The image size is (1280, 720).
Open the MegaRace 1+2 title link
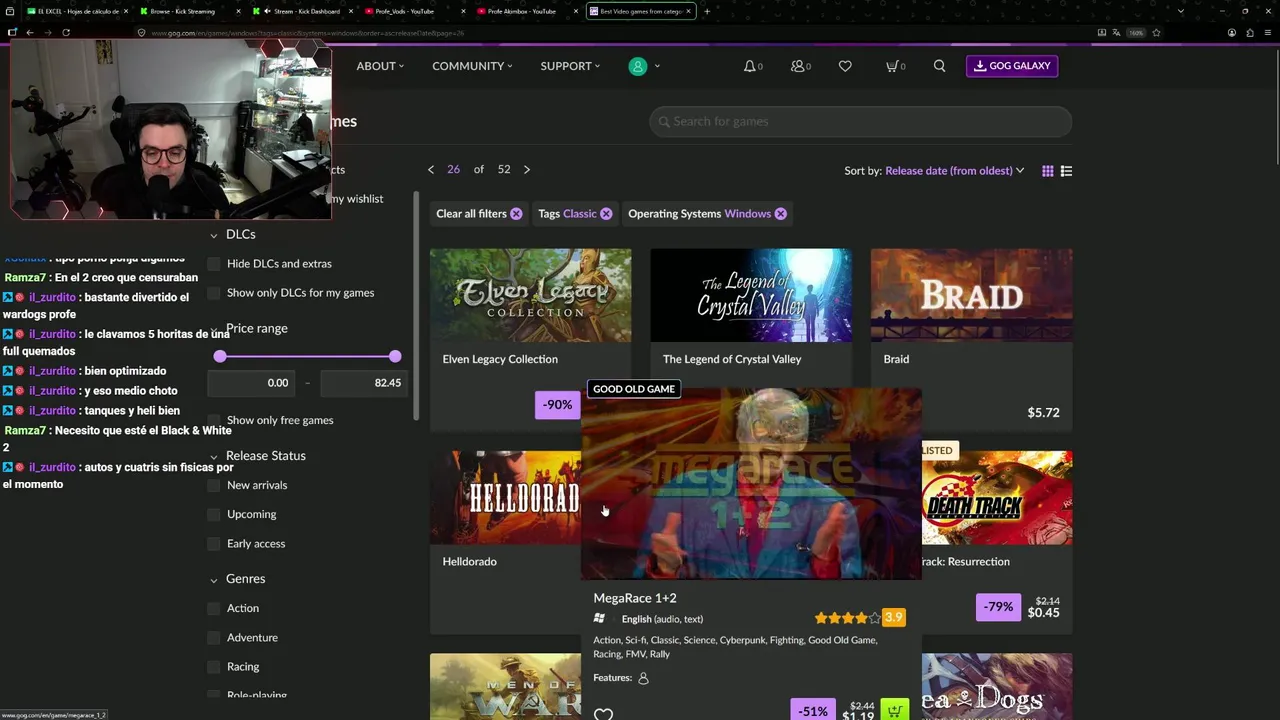coord(635,598)
